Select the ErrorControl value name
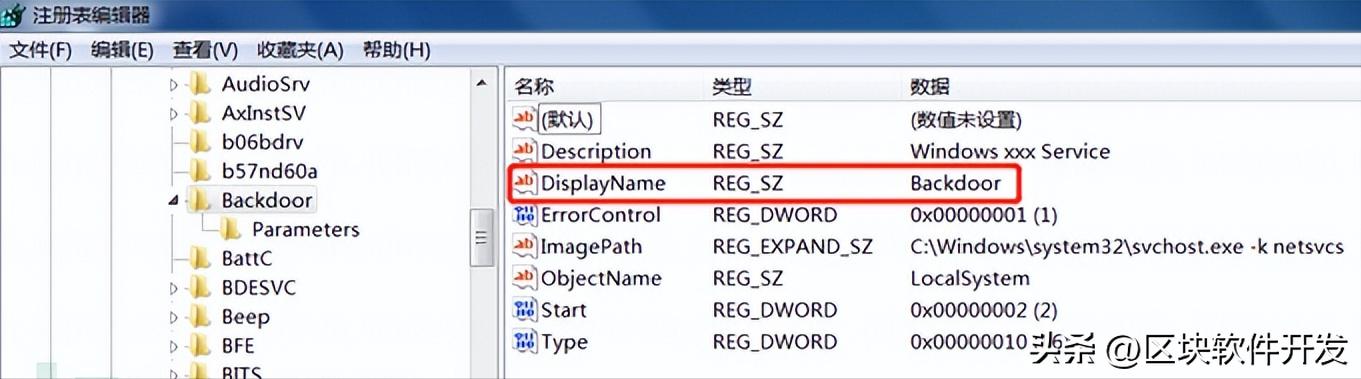Viewport: 1361px width, 379px height. pyautogui.click(x=601, y=215)
